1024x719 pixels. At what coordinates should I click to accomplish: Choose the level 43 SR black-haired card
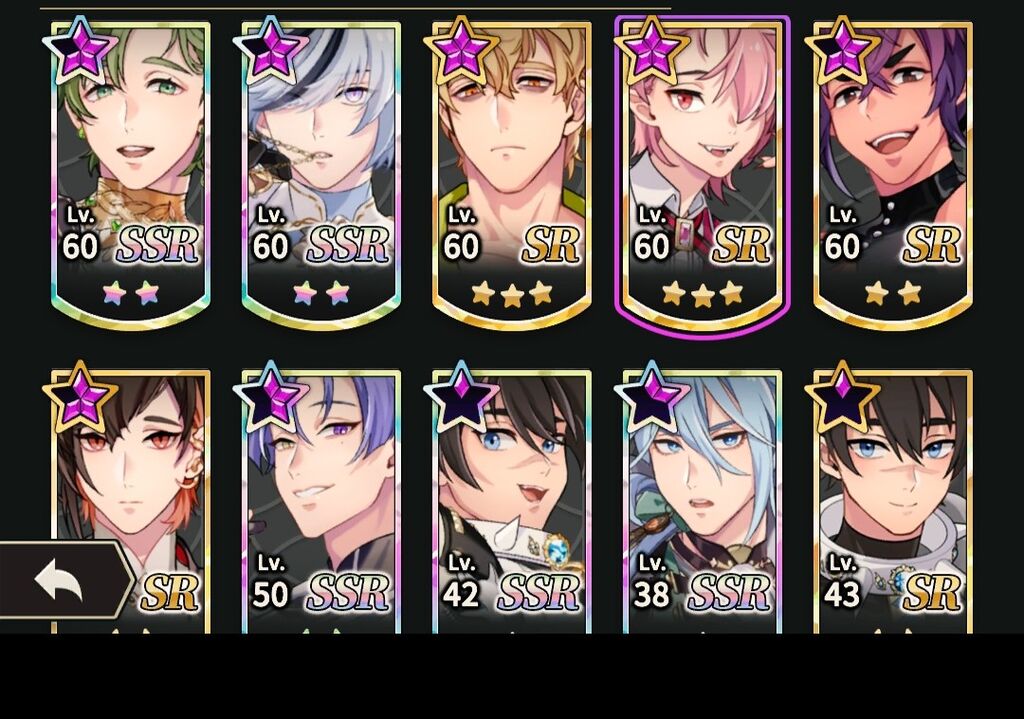[x=893, y=502]
